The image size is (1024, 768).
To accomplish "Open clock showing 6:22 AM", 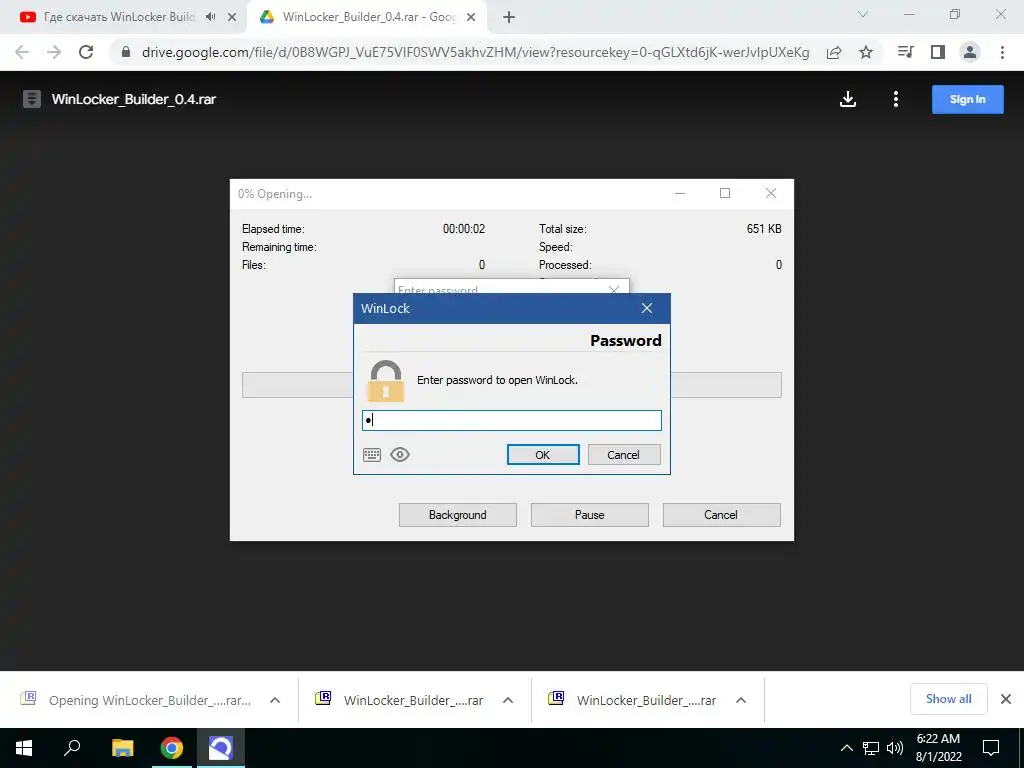I will [938, 748].
